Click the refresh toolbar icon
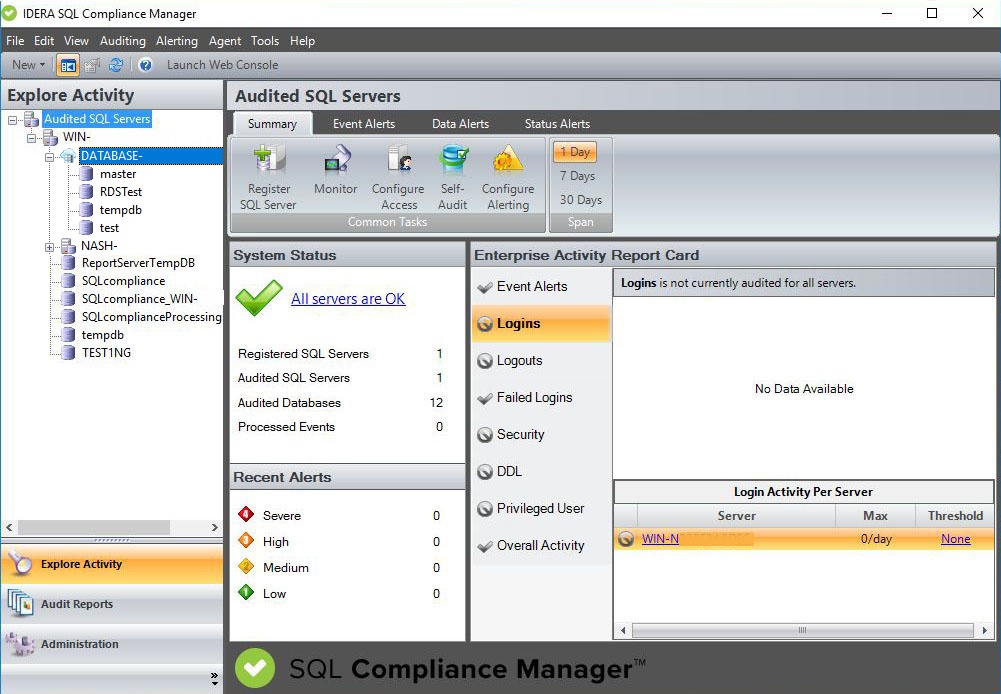The width and height of the screenshot is (1001, 694). pos(116,65)
